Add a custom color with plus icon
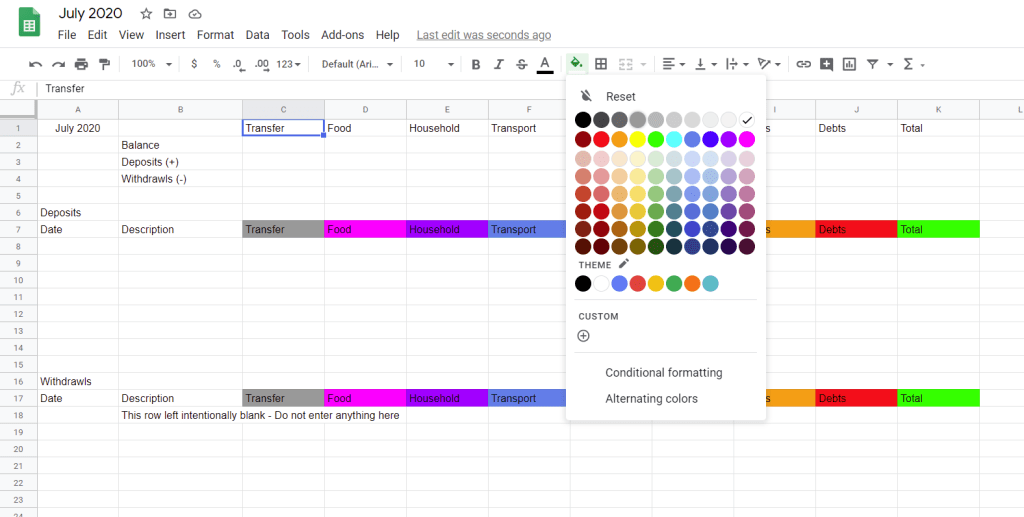 [x=584, y=336]
